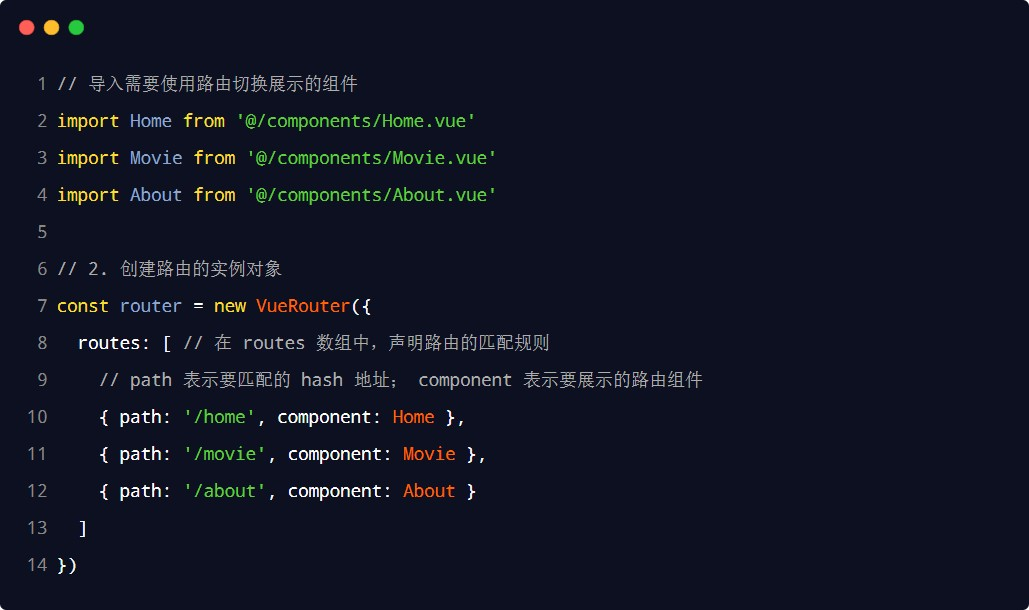Click the 'const' keyword on line 7
This screenshot has height=610, width=1029.
(x=83, y=306)
